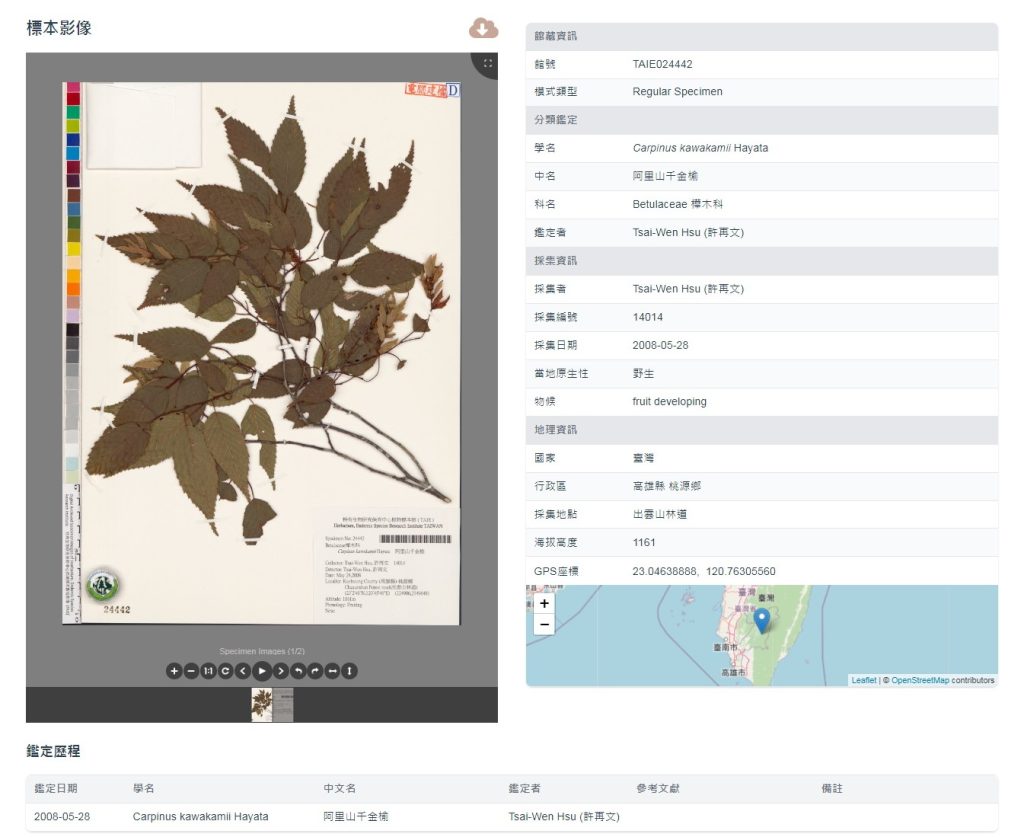Flip the specimen image horizontally
Viewport: 1024px width, 837px height.
pos(332,671)
